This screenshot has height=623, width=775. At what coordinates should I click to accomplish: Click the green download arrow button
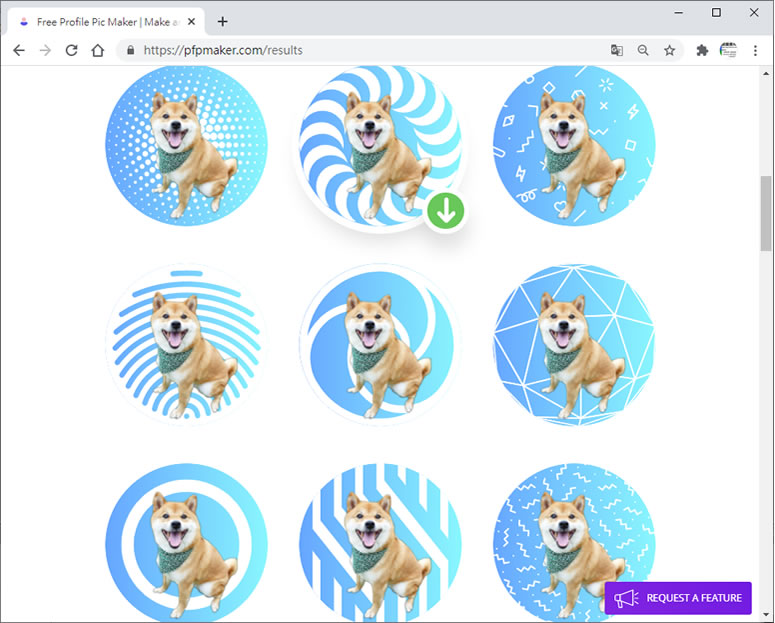point(445,211)
